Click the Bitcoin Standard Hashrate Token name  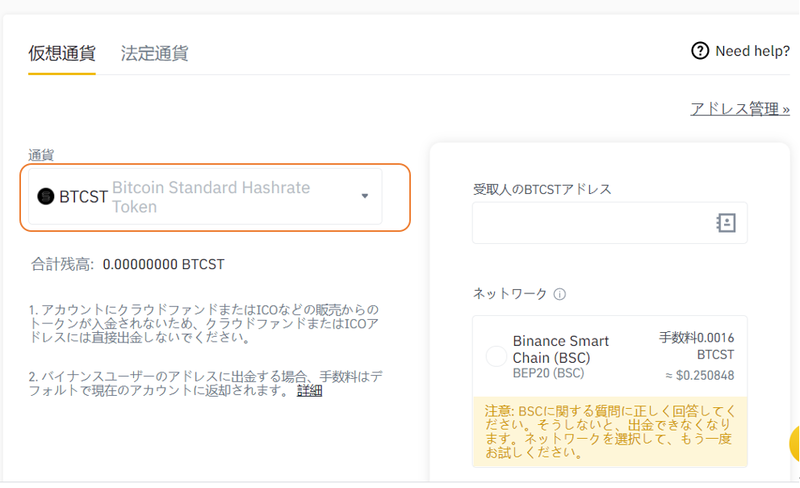[211, 197]
